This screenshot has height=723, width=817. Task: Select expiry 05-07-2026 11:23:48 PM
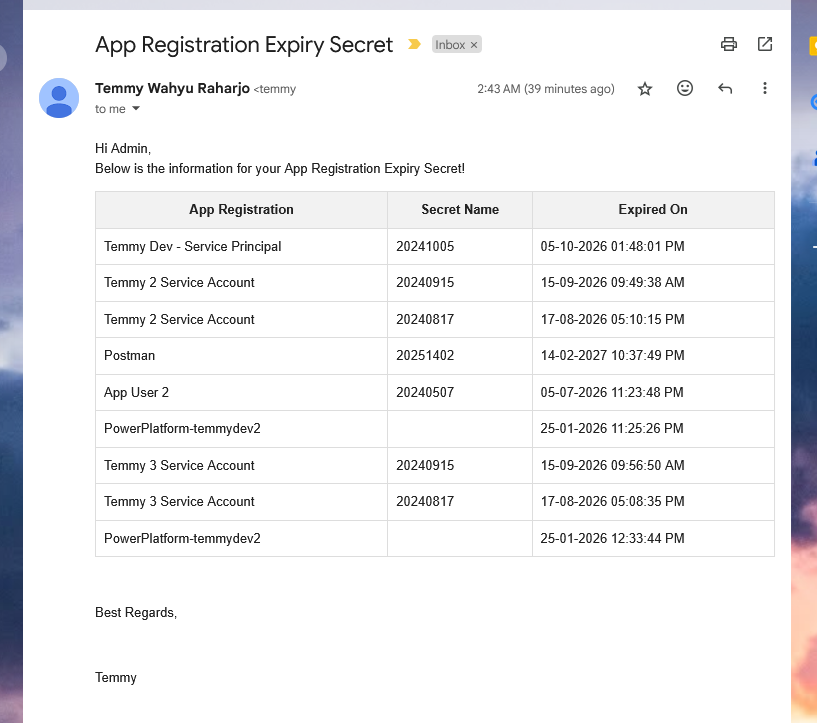tap(612, 392)
